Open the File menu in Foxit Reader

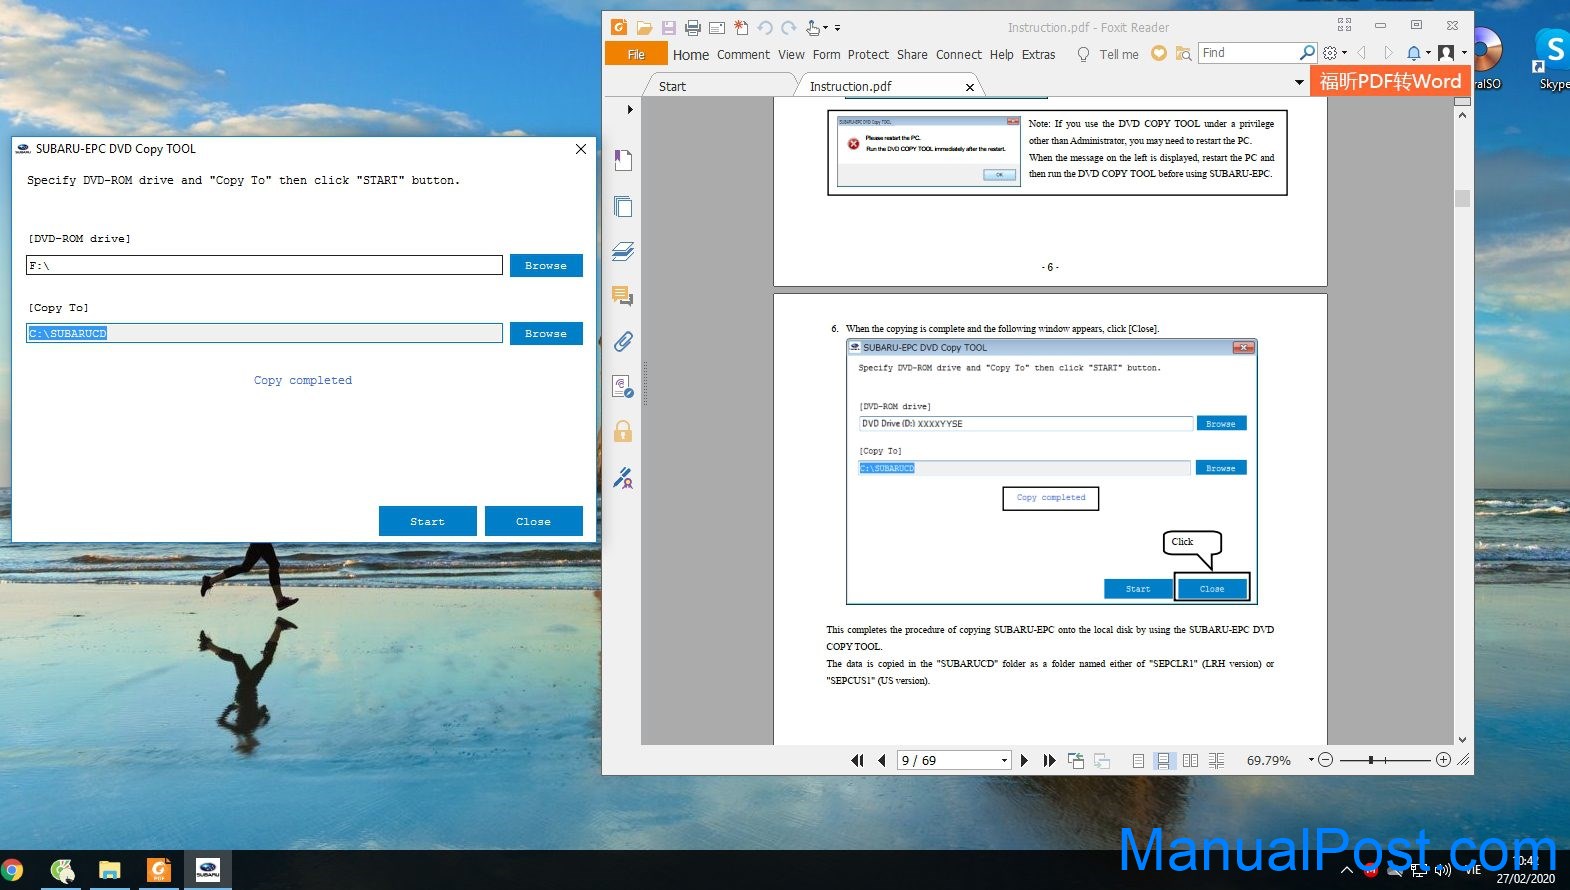[x=636, y=54]
